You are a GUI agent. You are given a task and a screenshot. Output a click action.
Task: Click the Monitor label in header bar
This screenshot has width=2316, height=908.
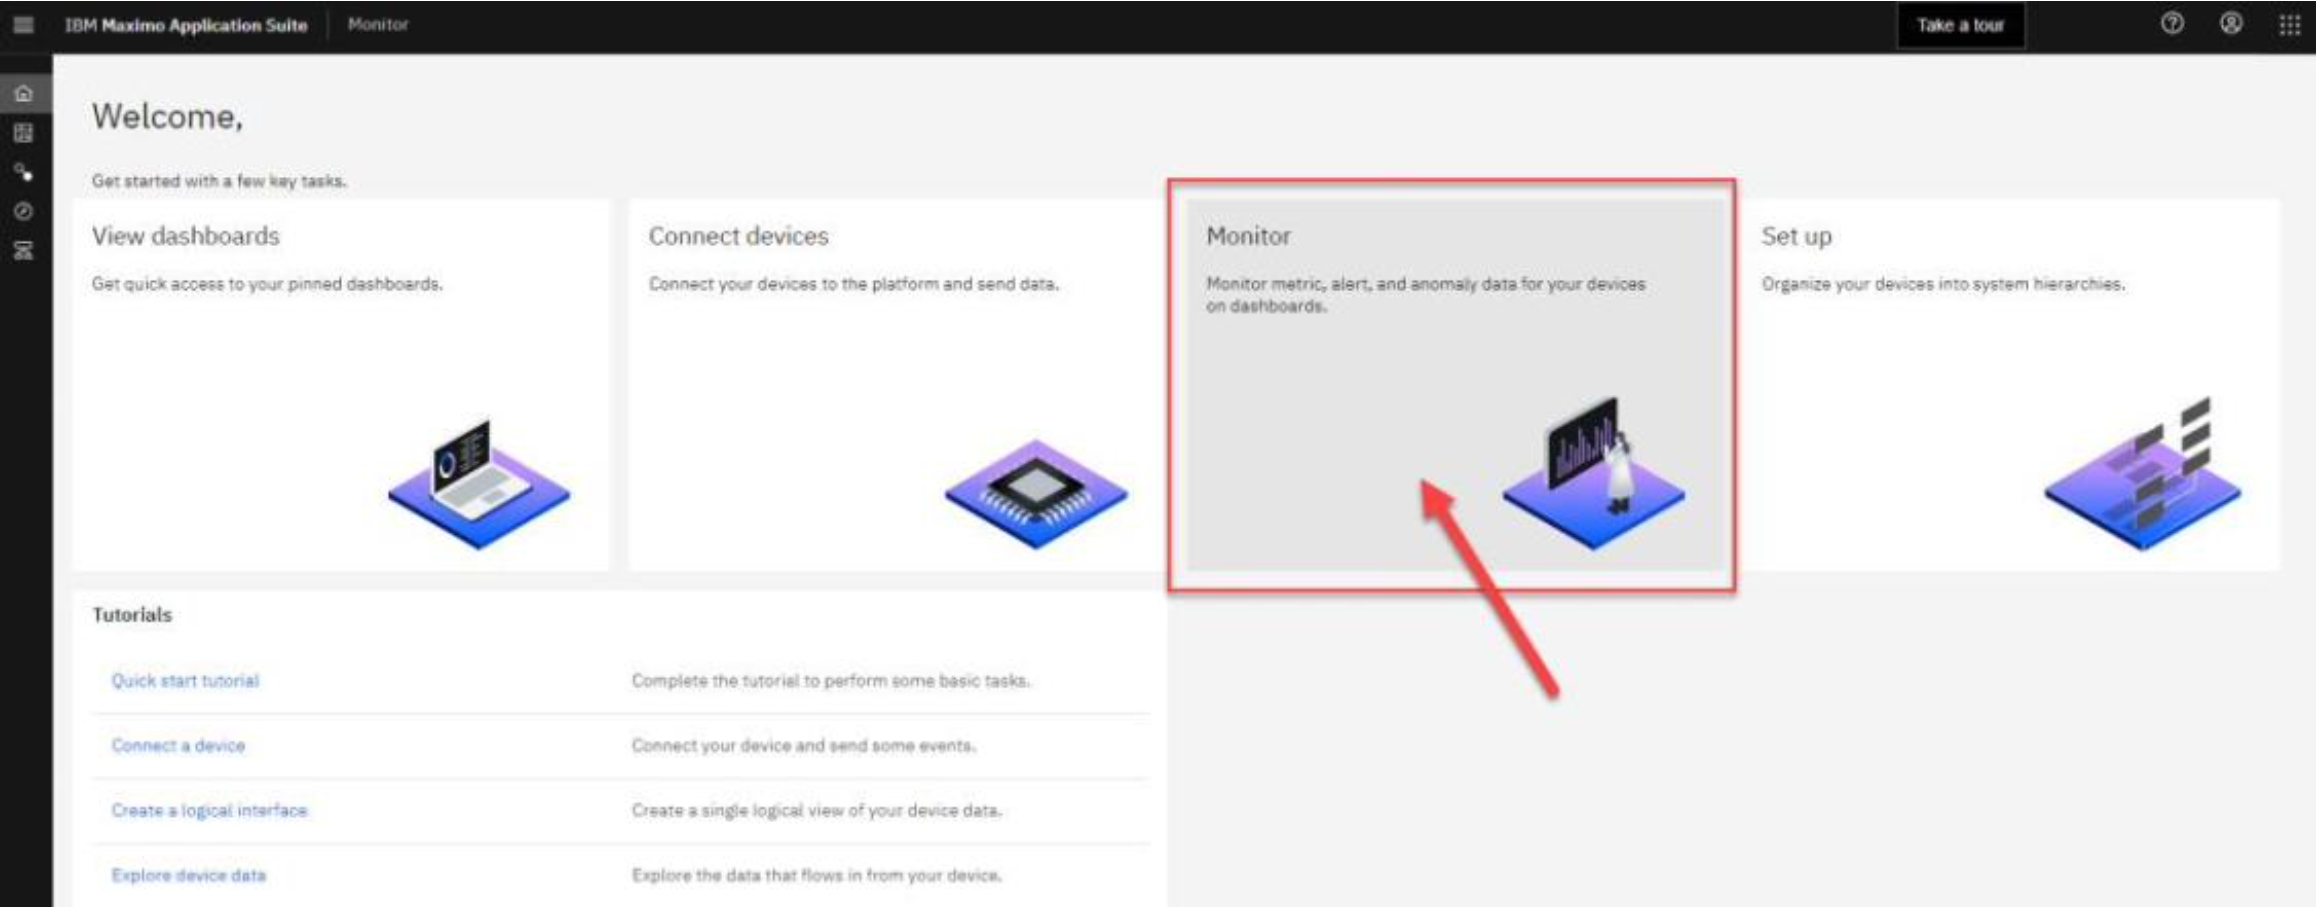378,24
